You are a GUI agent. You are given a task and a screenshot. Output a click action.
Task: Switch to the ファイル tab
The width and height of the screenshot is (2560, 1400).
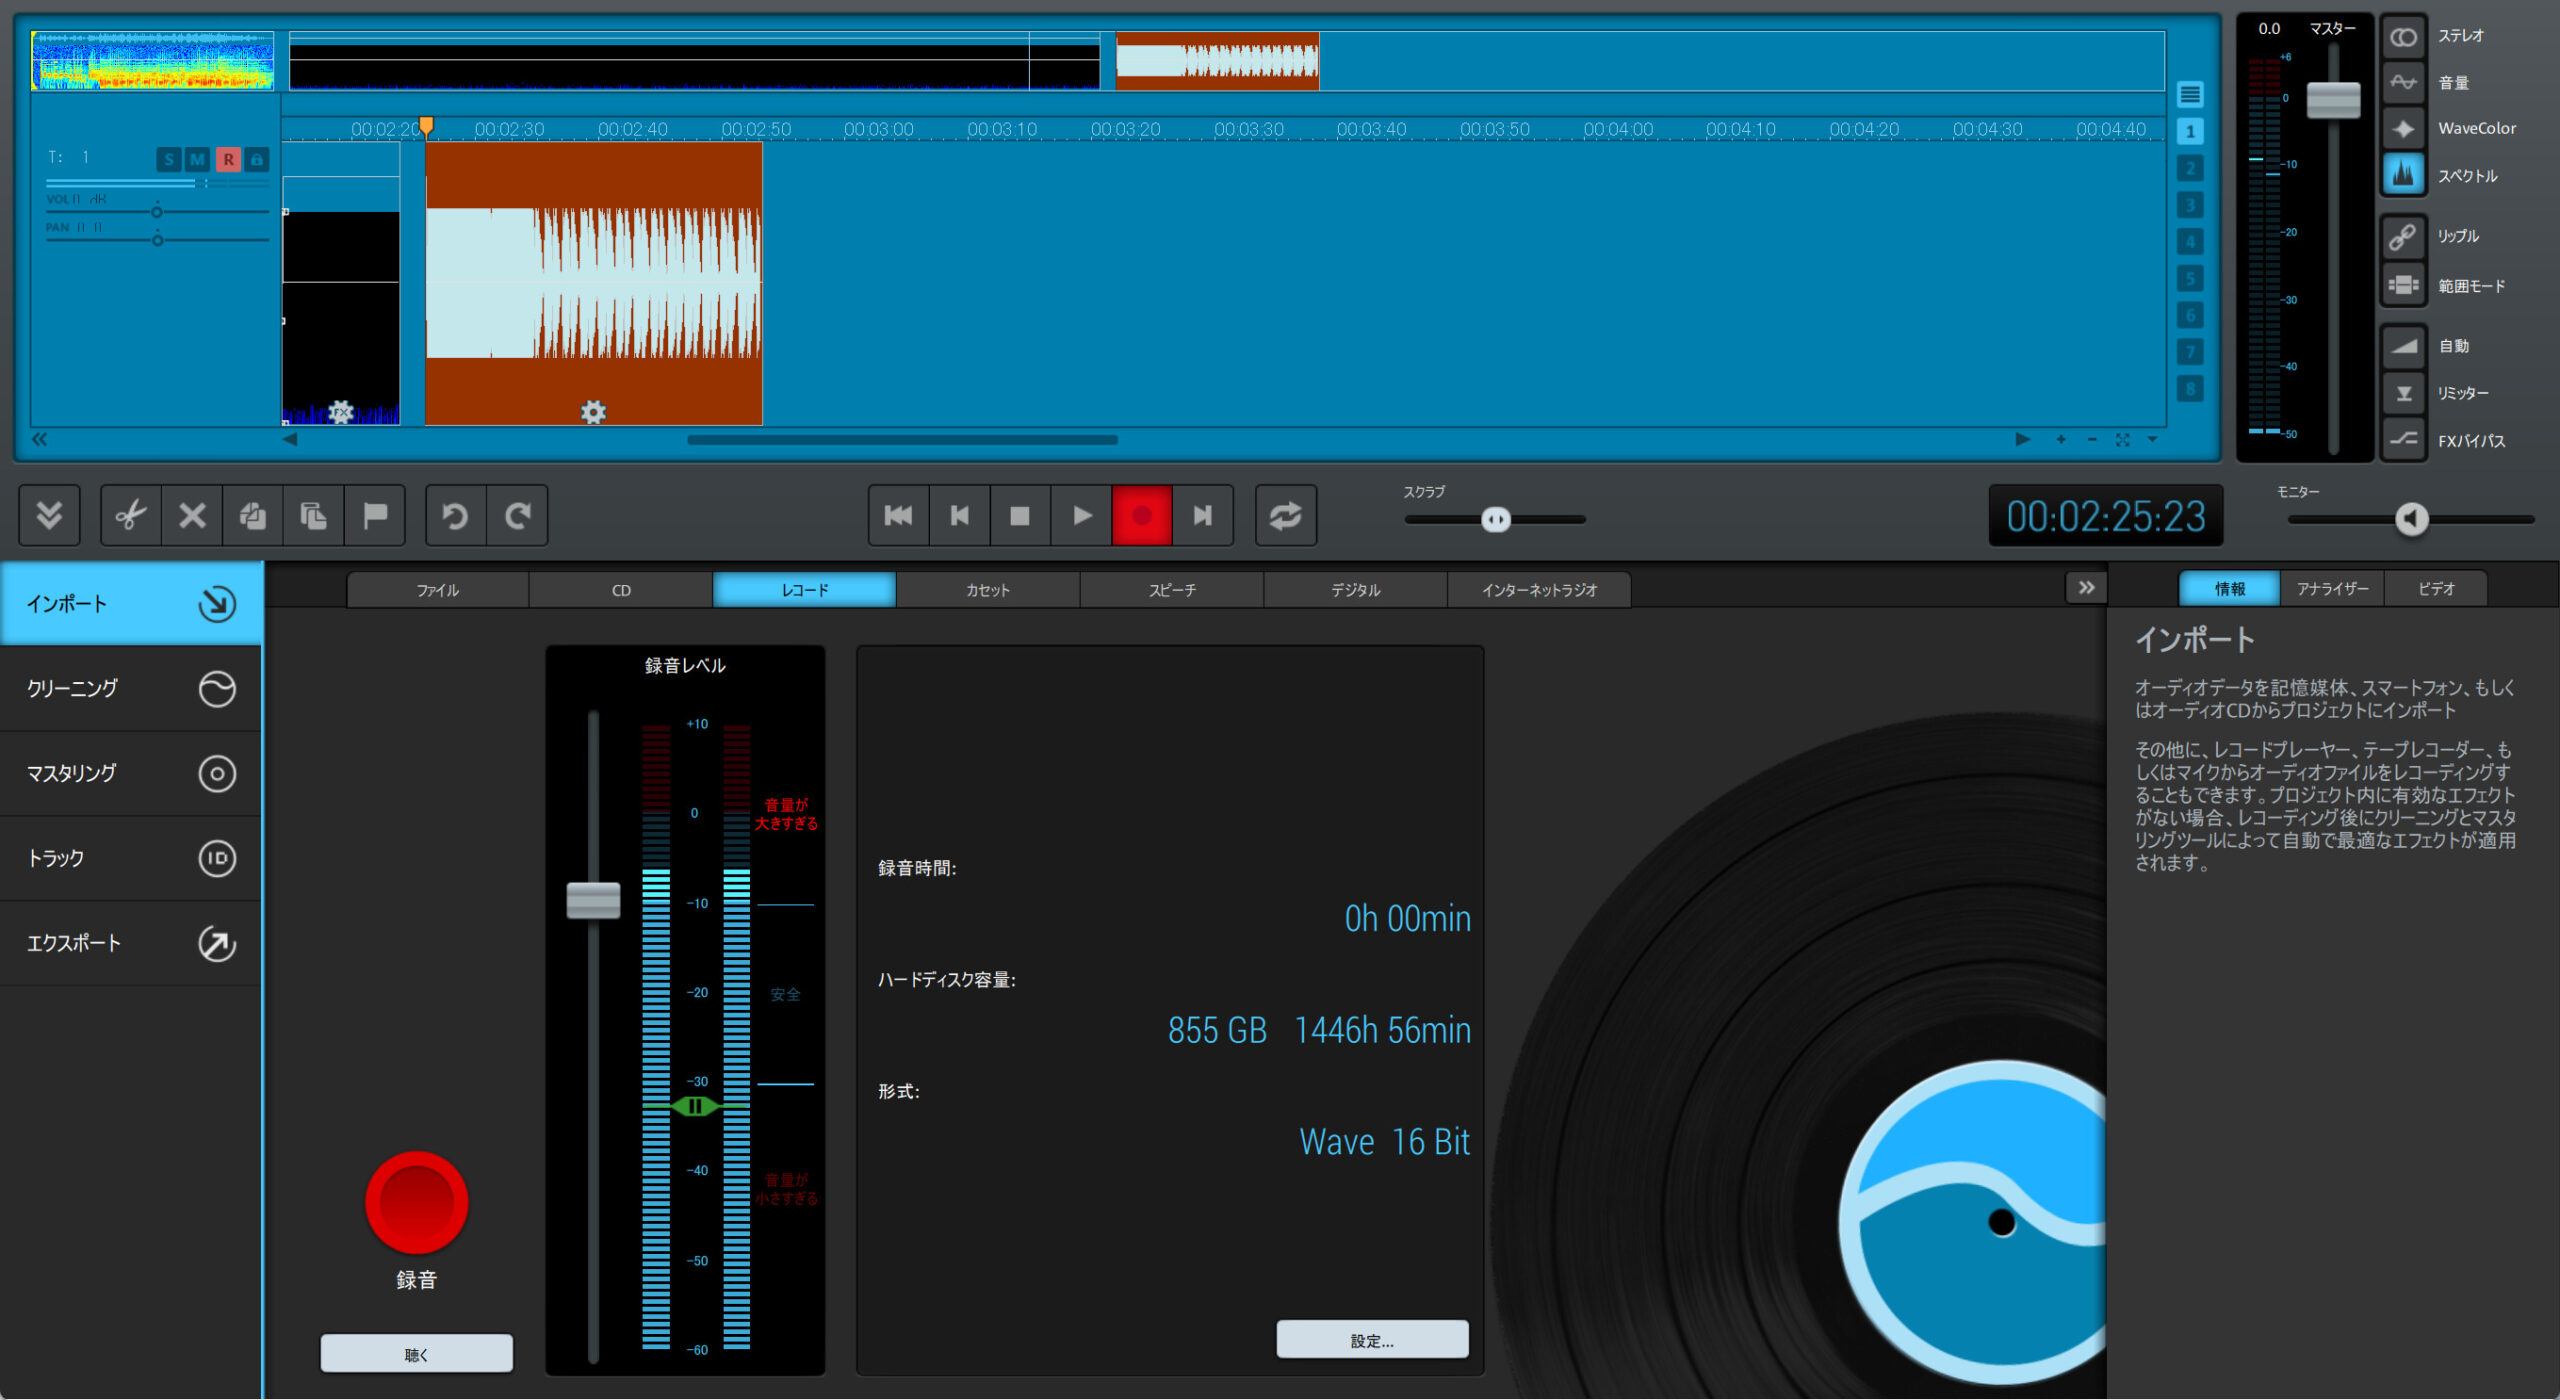click(x=438, y=590)
